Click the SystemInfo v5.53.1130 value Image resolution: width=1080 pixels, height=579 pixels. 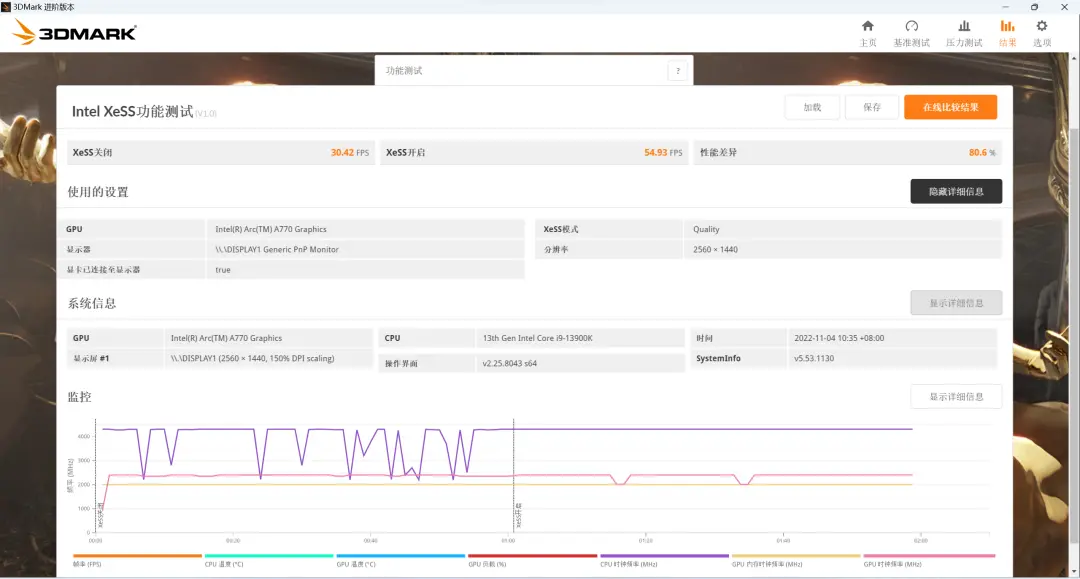click(x=813, y=358)
